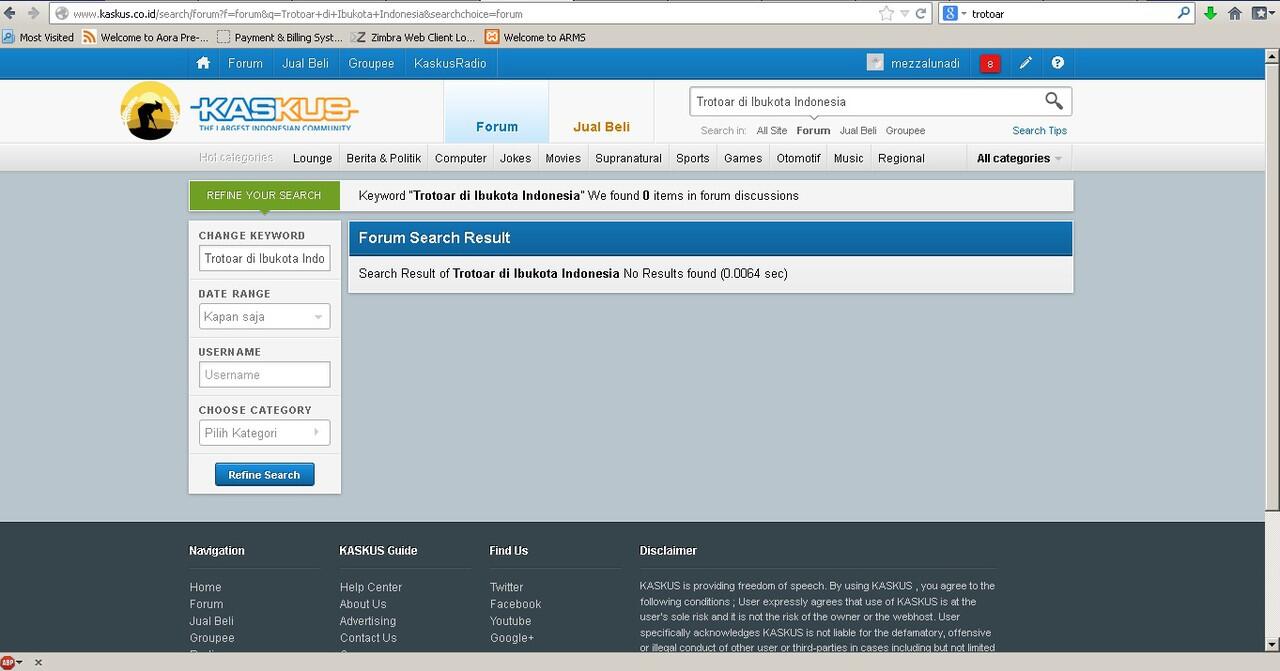Open KaskusRadio in top blue bar
This screenshot has height=671, width=1280.
(x=450, y=63)
